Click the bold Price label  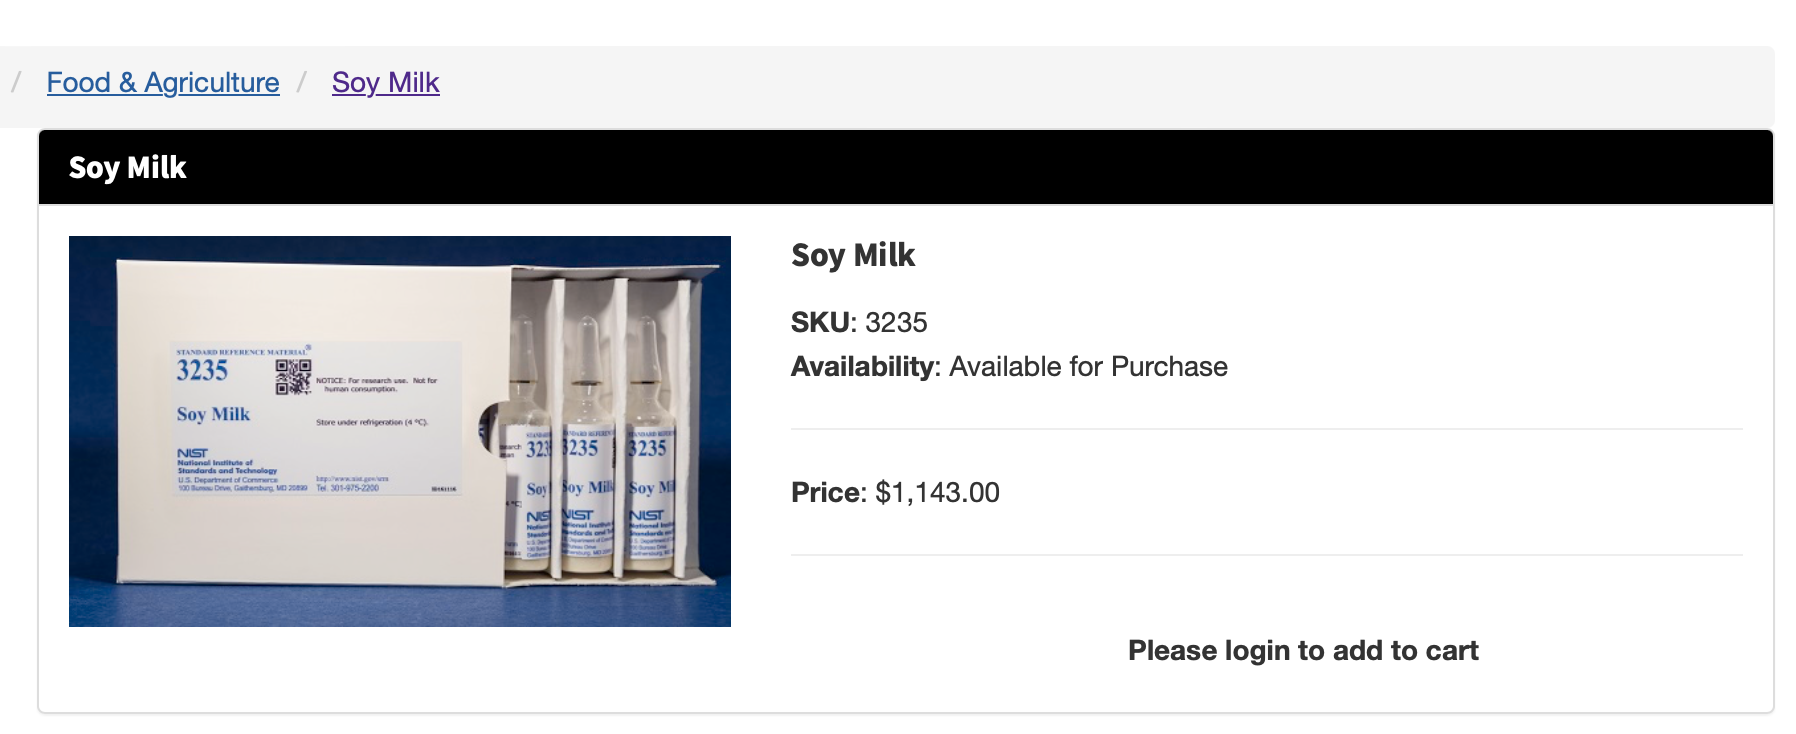(825, 492)
